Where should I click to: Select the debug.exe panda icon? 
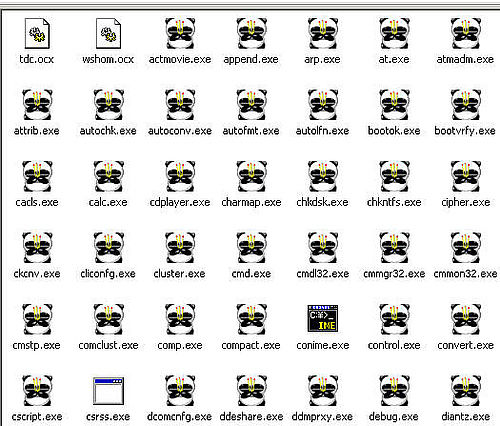tap(394, 390)
